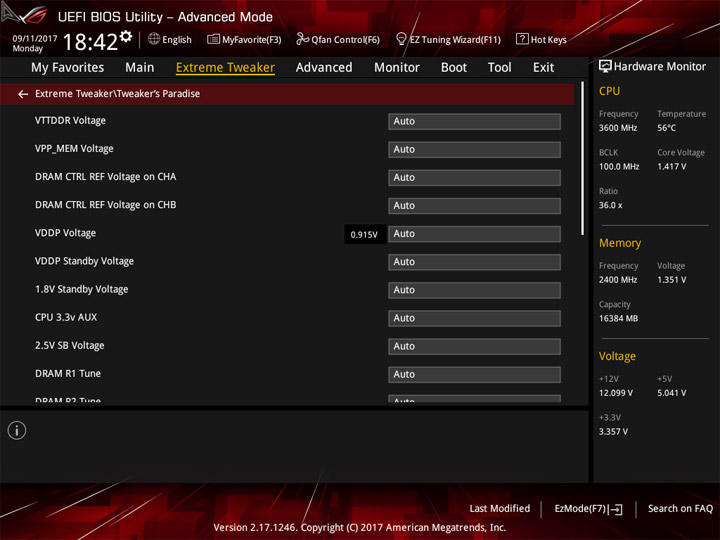Screen dimensions: 720x540
Task: Click CPU frequency 3600 MHz value
Action: point(618,128)
